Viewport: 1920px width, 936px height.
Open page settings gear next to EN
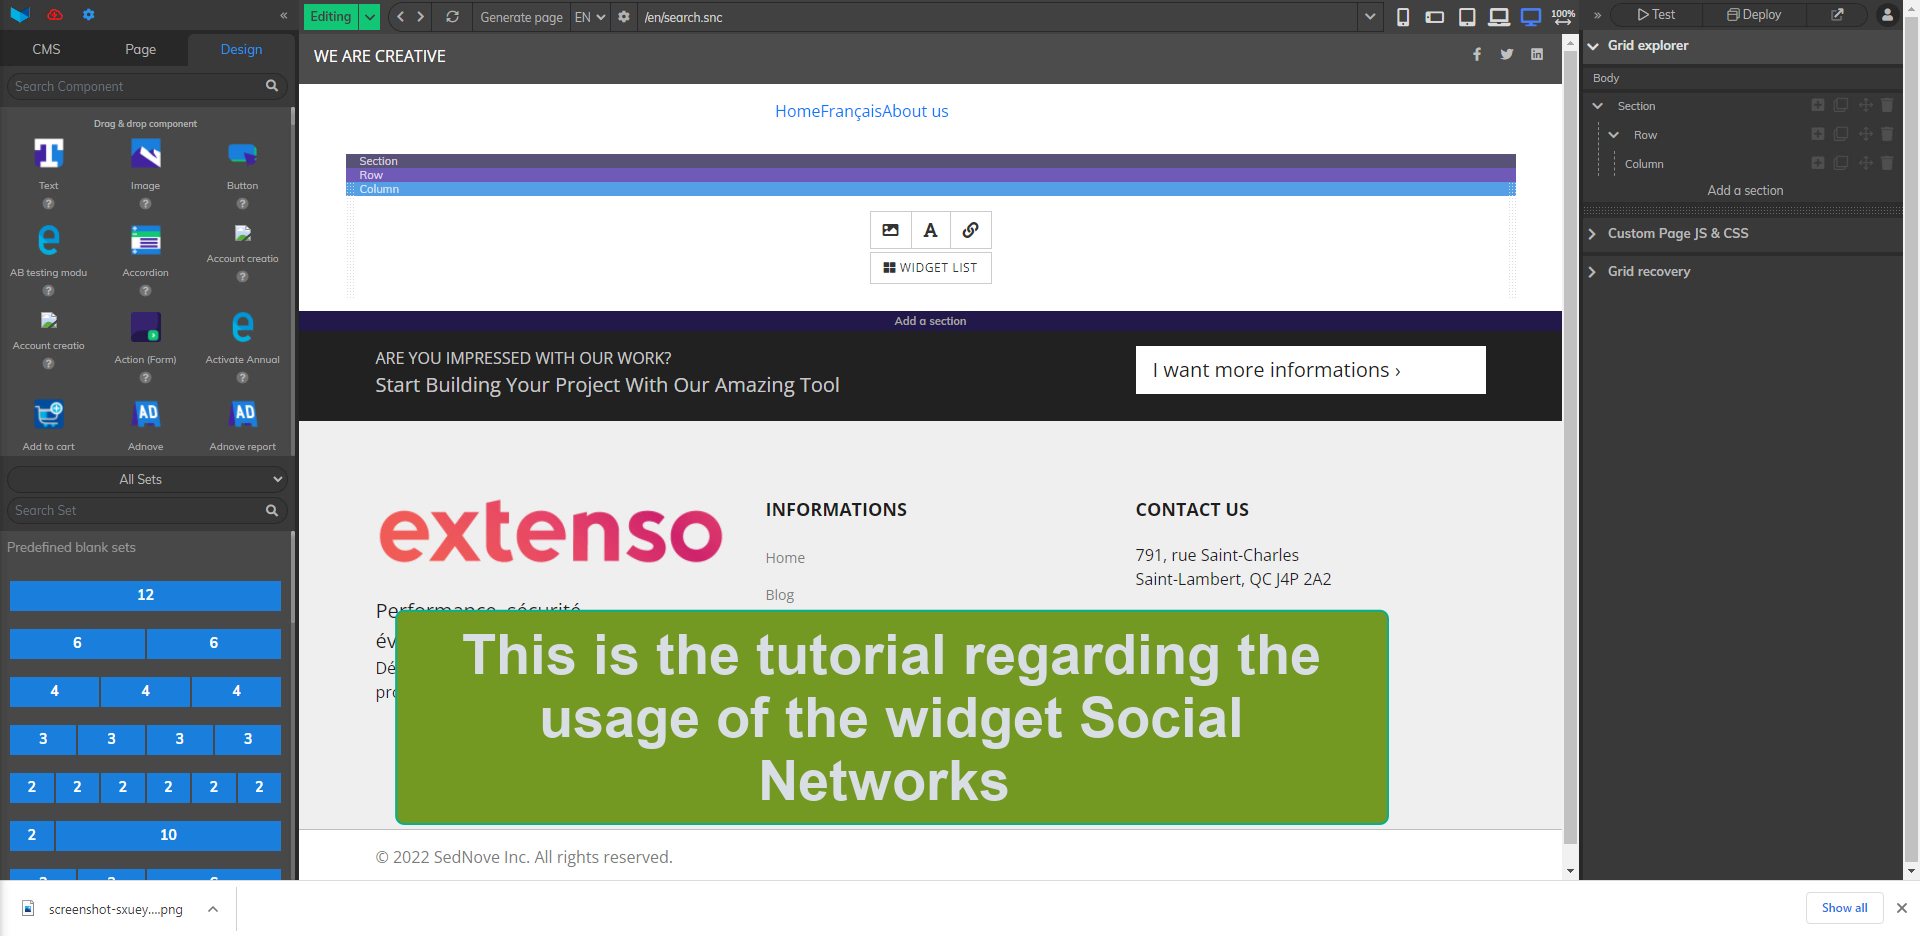point(624,17)
